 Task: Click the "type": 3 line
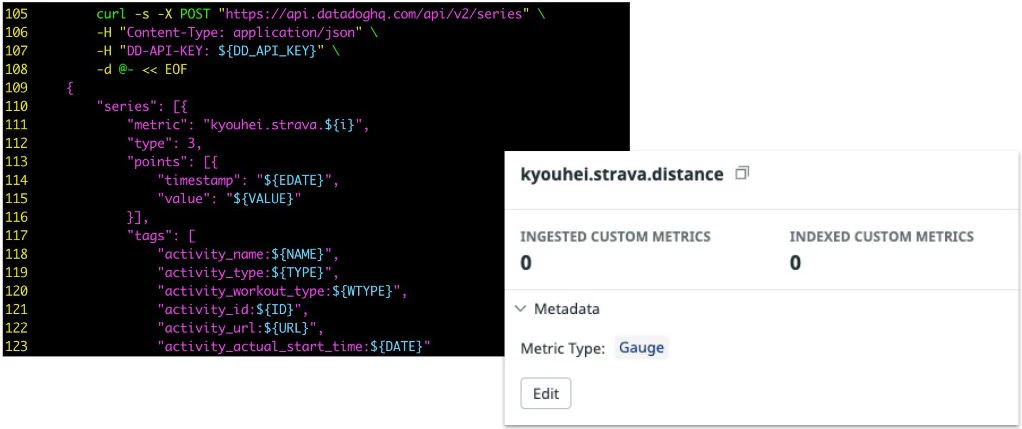click(x=165, y=143)
